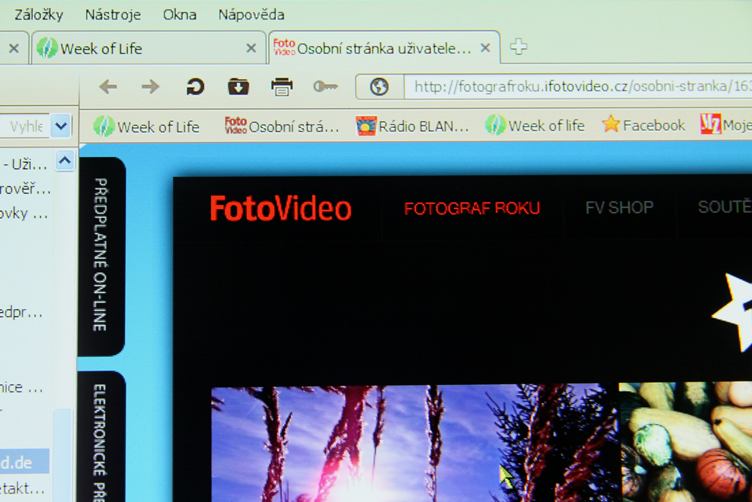
Task: Select sidebar entry ending with Uži...
Action: tap(25, 165)
